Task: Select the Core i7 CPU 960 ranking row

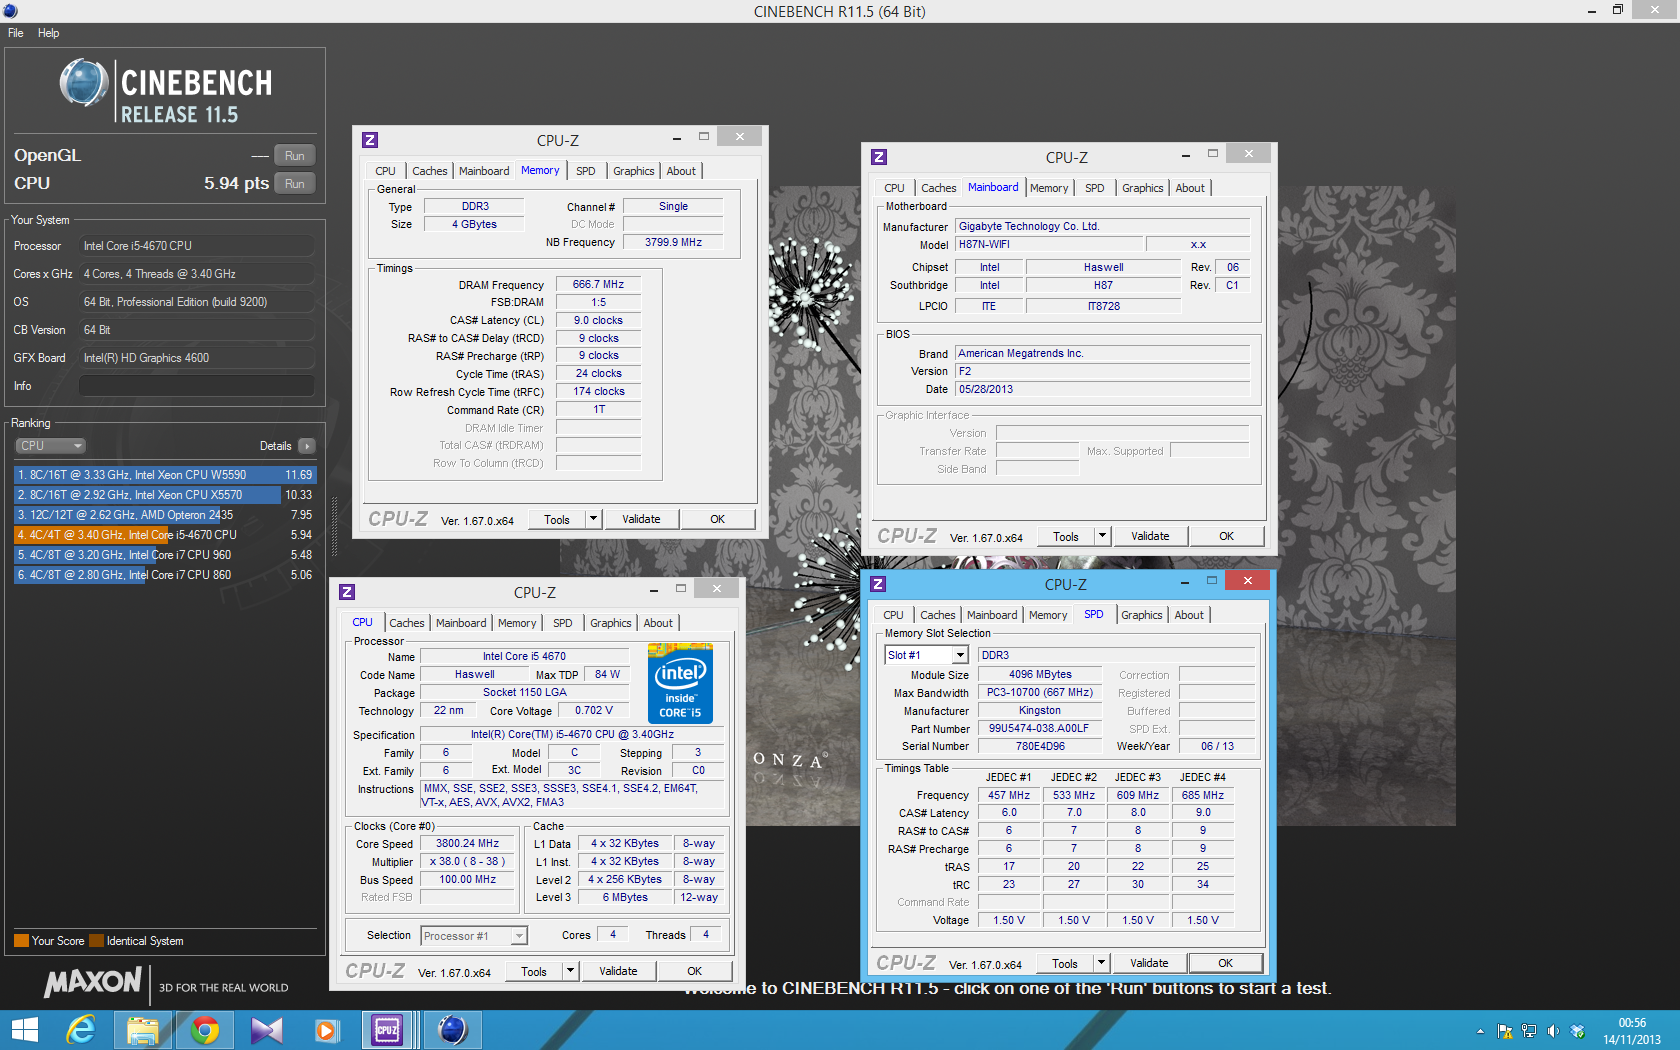Action: point(165,555)
